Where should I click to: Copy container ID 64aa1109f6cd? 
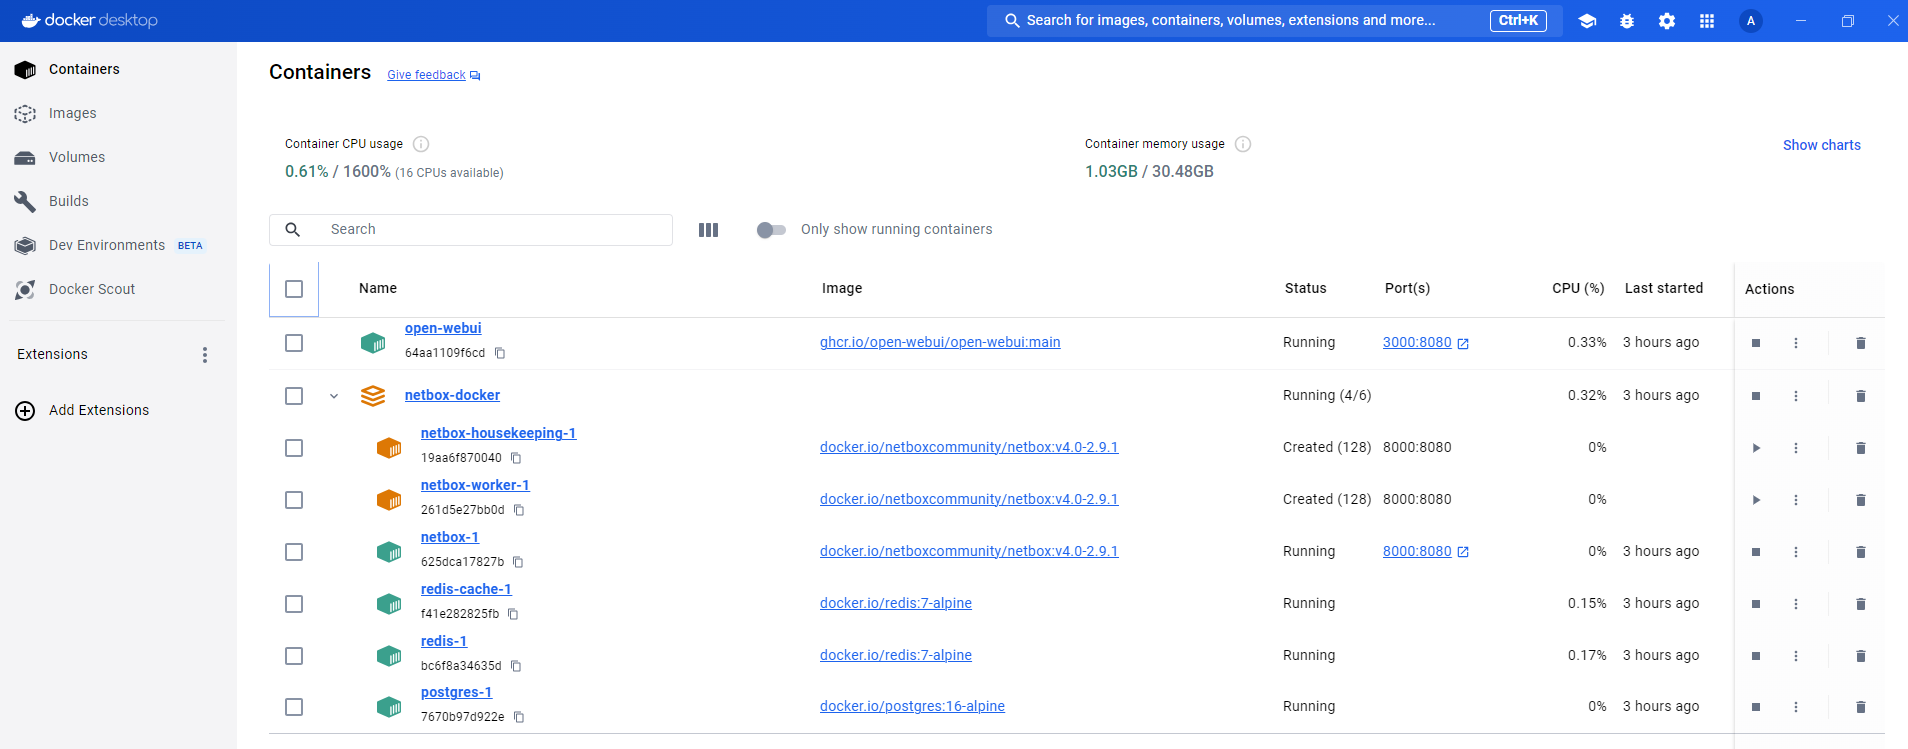pyautogui.click(x=500, y=353)
